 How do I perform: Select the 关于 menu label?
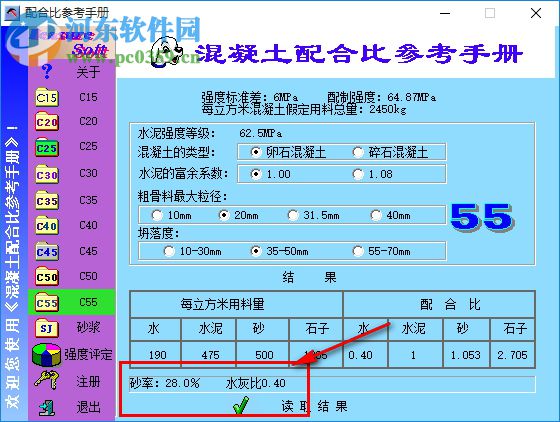pyautogui.click(x=88, y=72)
